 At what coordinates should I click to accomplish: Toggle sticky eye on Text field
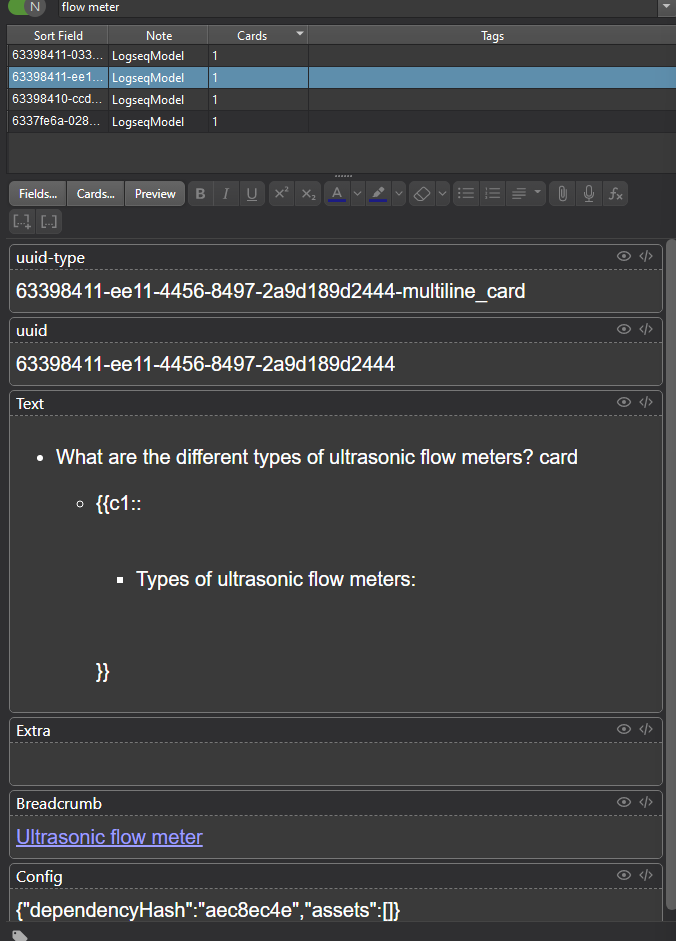coord(624,402)
